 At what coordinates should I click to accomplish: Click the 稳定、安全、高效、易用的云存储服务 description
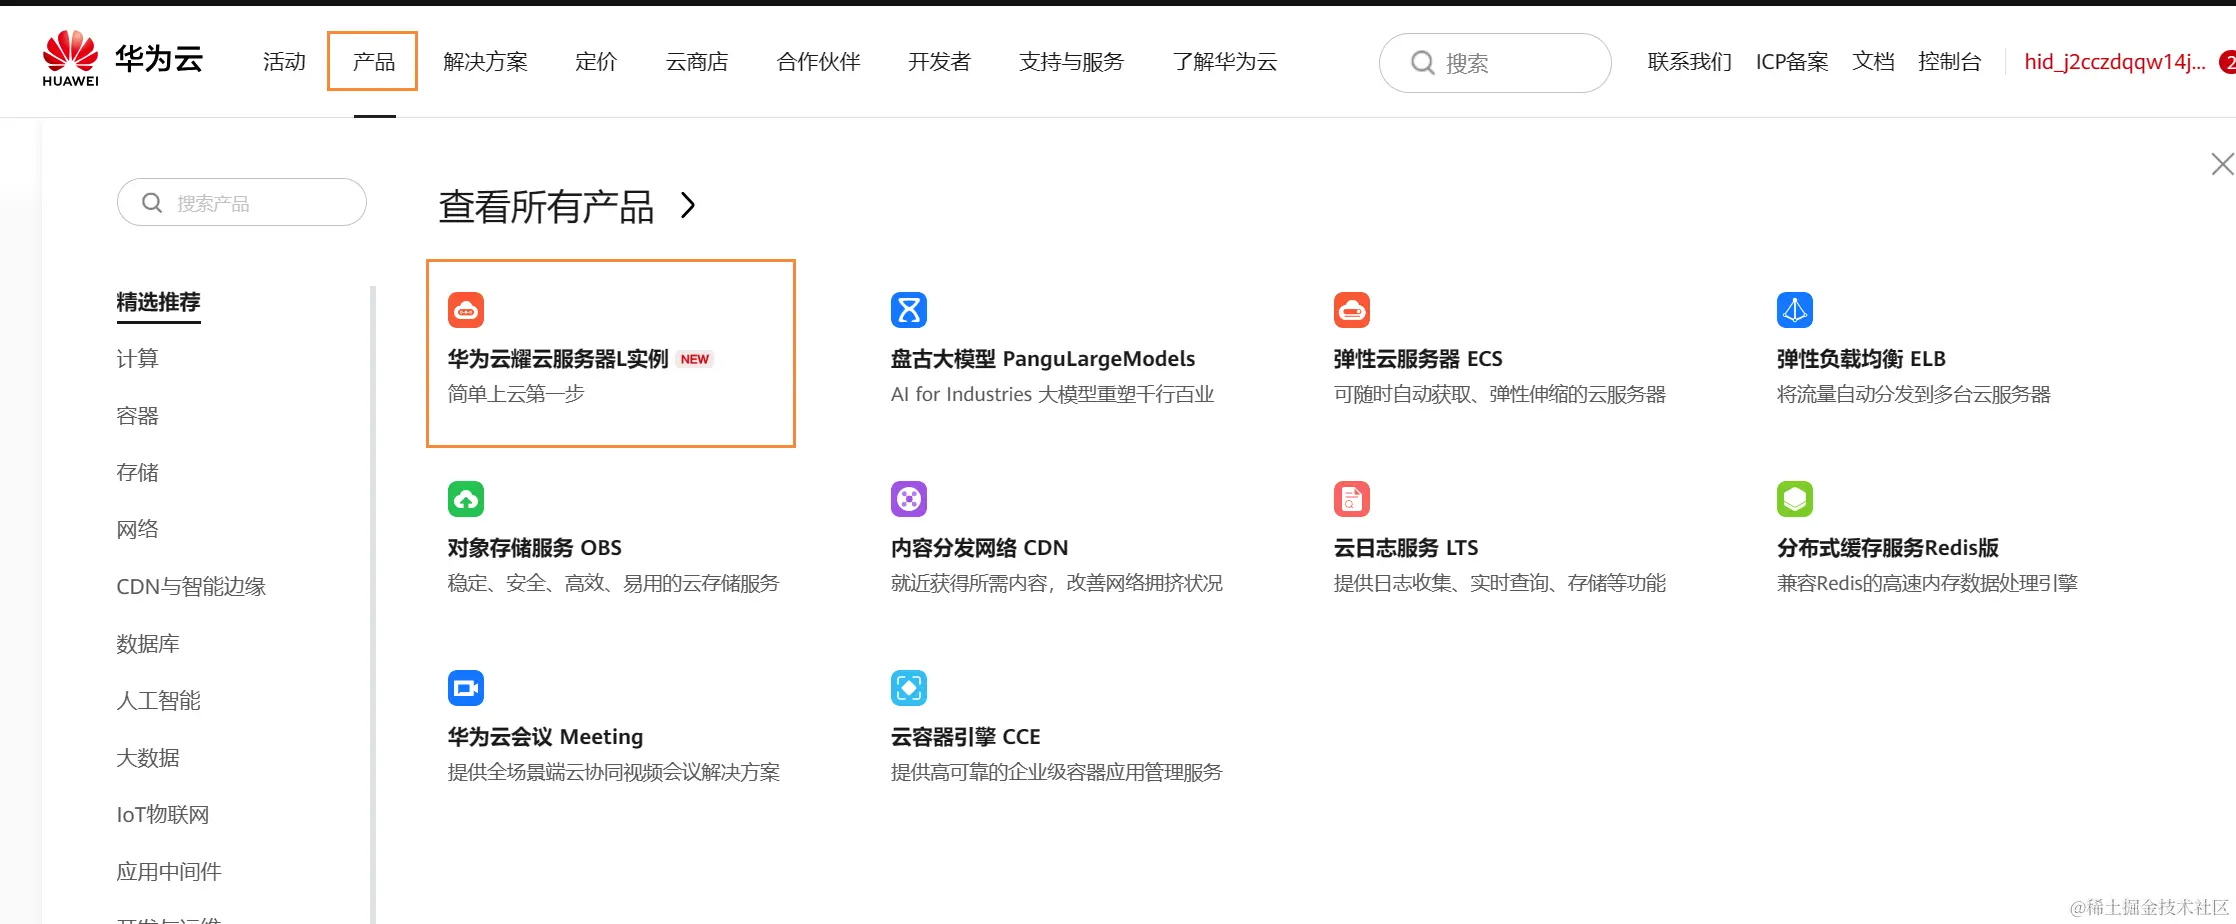(613, 583)
